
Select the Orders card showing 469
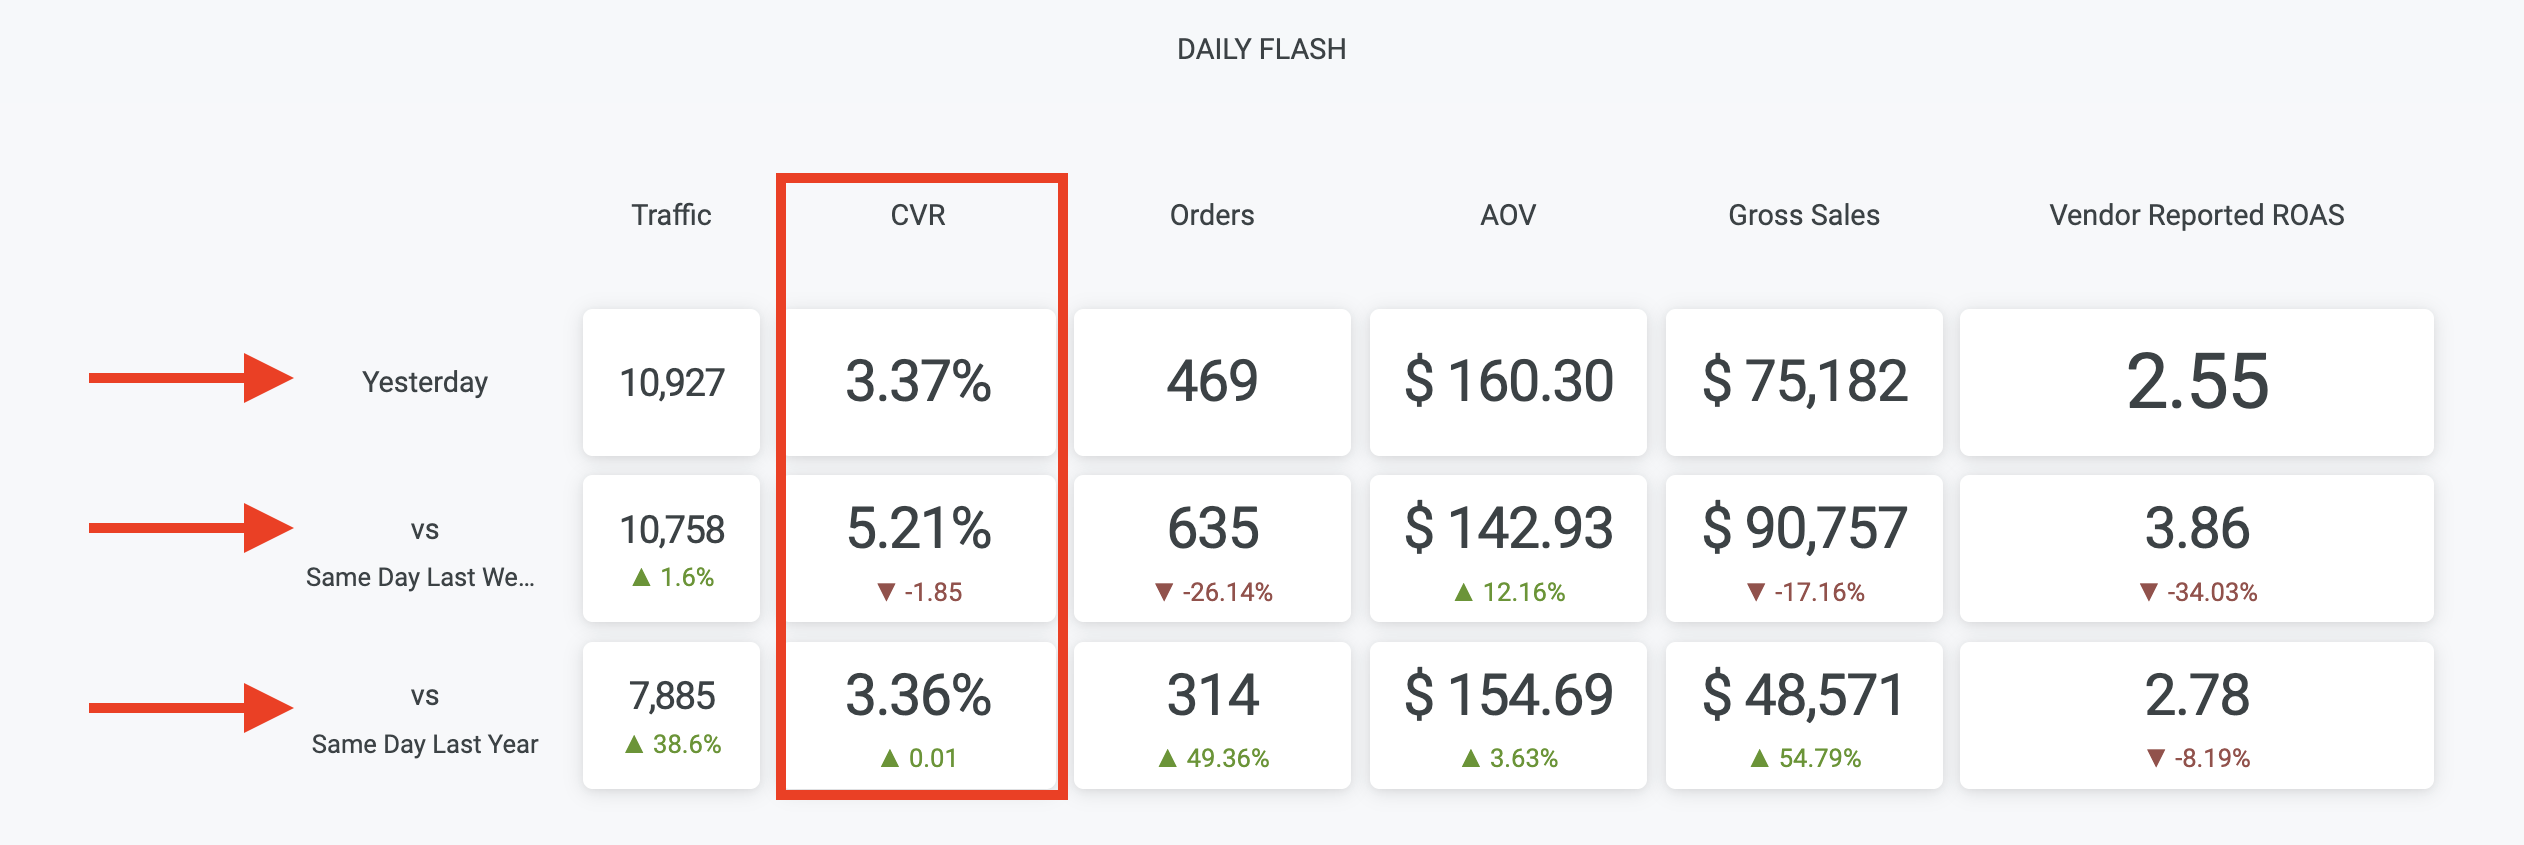pyautogui.click(x=1212, y=381)
